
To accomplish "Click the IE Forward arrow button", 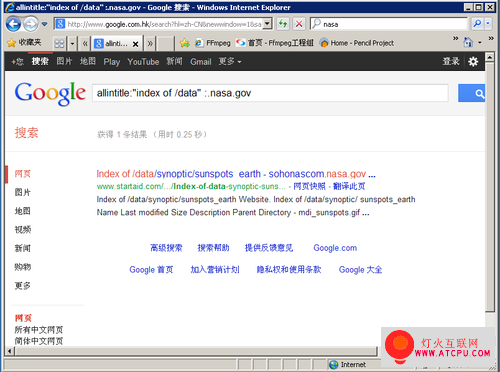I will [x=31, y=24].
